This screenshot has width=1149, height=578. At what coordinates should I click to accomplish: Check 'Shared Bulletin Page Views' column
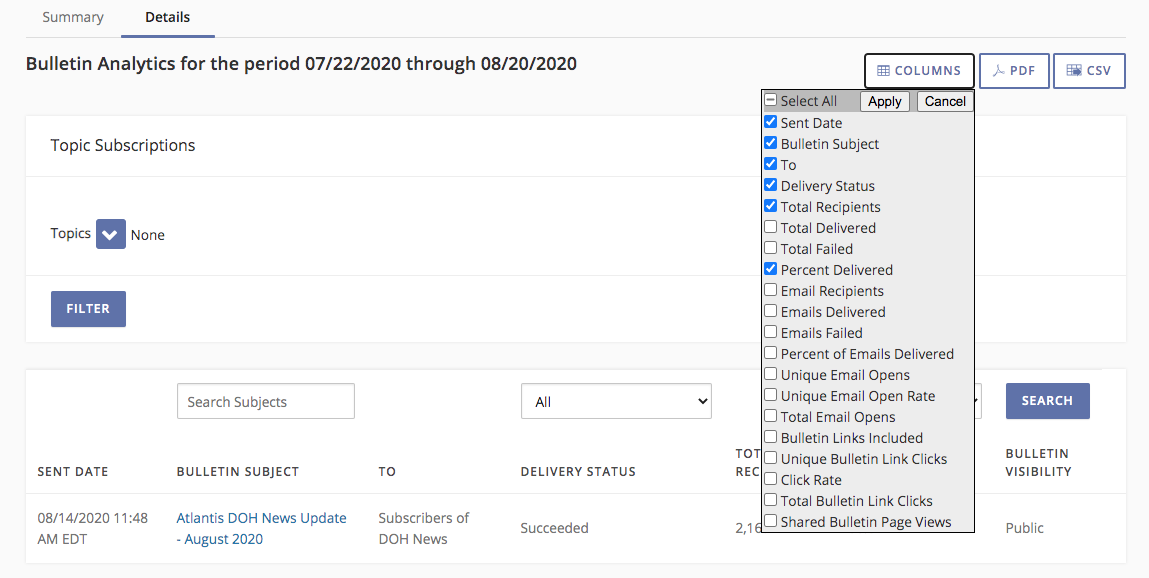coord(770,521)
